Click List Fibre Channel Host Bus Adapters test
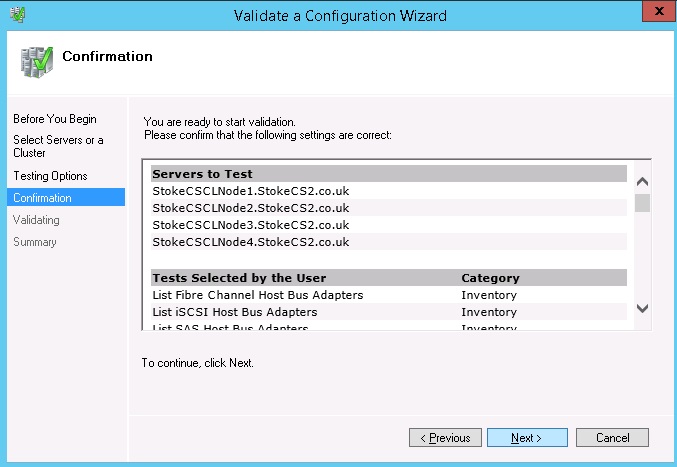 (257, 295)
